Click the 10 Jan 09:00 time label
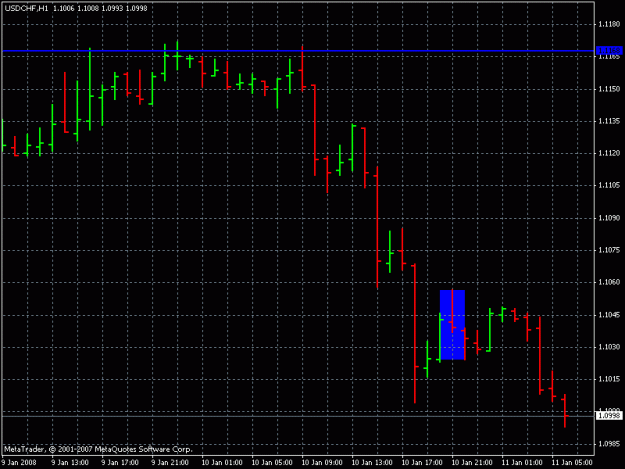 click(x=322, y=463)
